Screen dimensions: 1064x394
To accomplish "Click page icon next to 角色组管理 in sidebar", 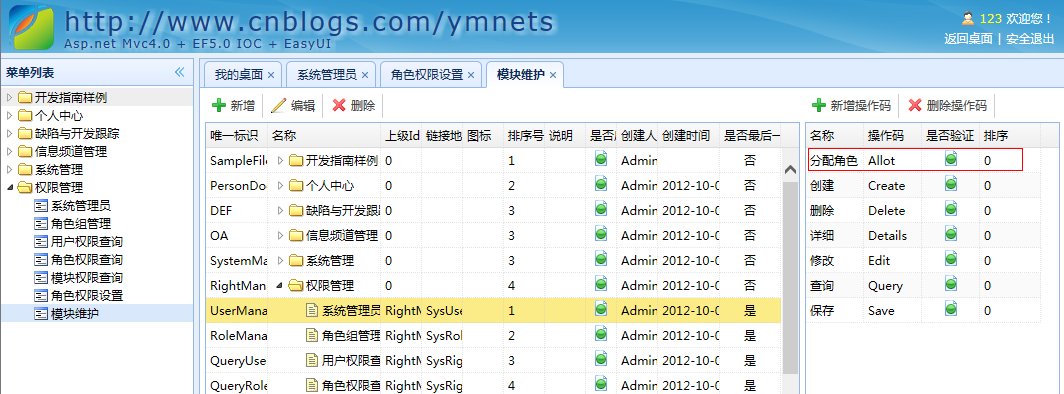I will tap(41, 224).
